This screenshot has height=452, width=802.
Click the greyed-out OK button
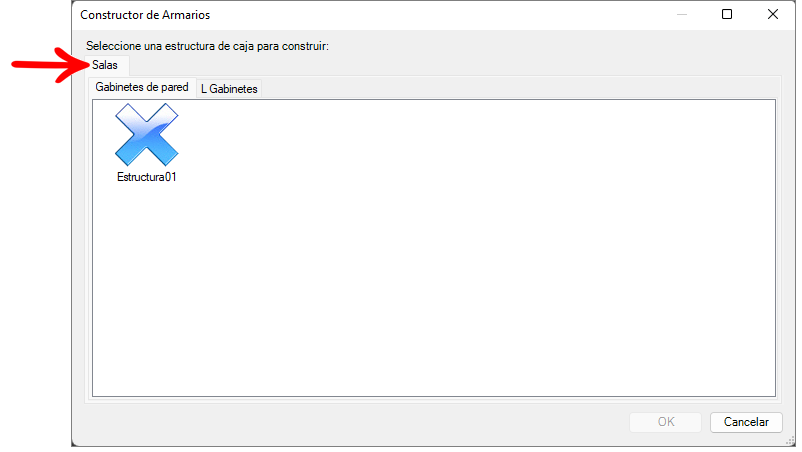pyautogui.click(x=665, y=422)
